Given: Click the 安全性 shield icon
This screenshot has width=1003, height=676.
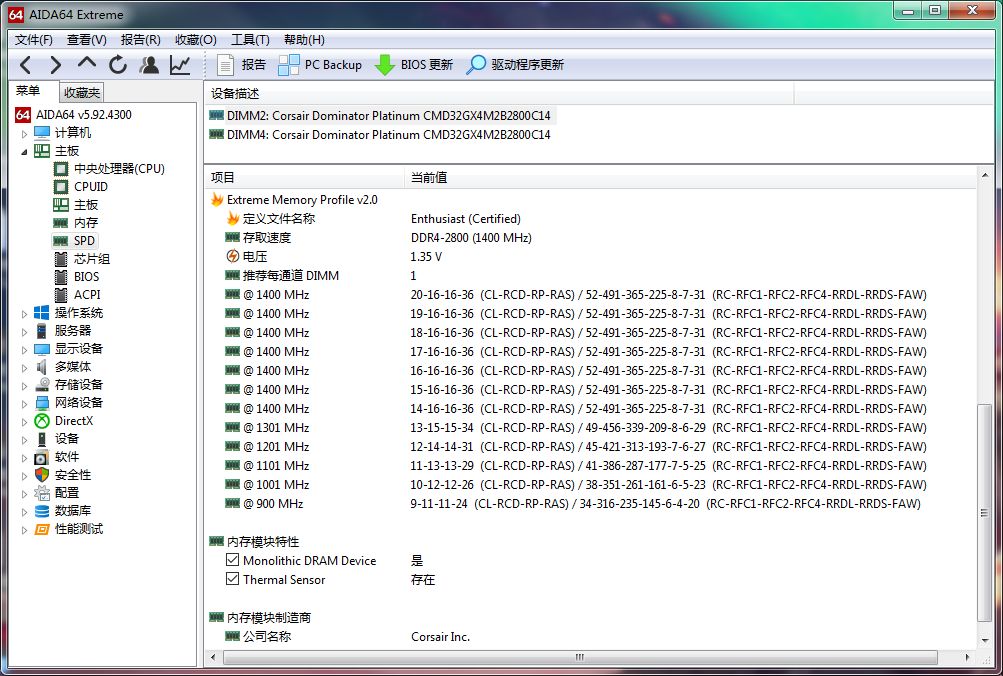Looking at the screenshot, I should pos(42,475).
